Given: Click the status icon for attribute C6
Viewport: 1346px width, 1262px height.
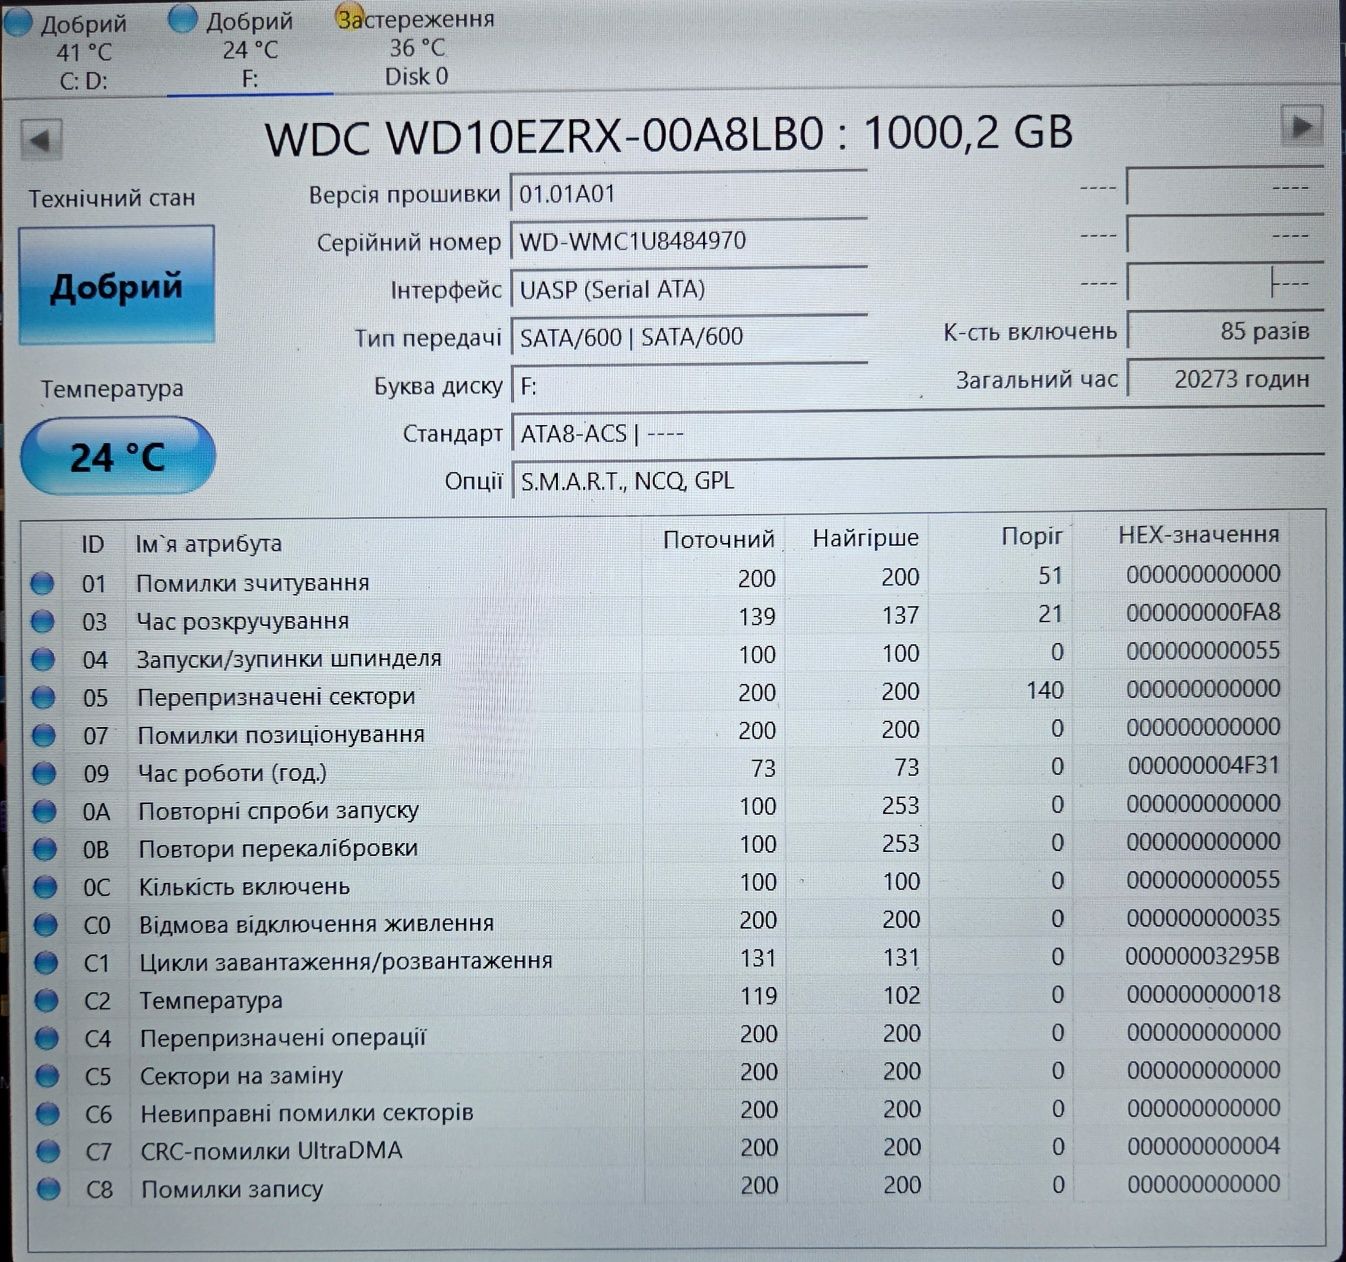Looking at the screenshot, I should click(48, 1113).
